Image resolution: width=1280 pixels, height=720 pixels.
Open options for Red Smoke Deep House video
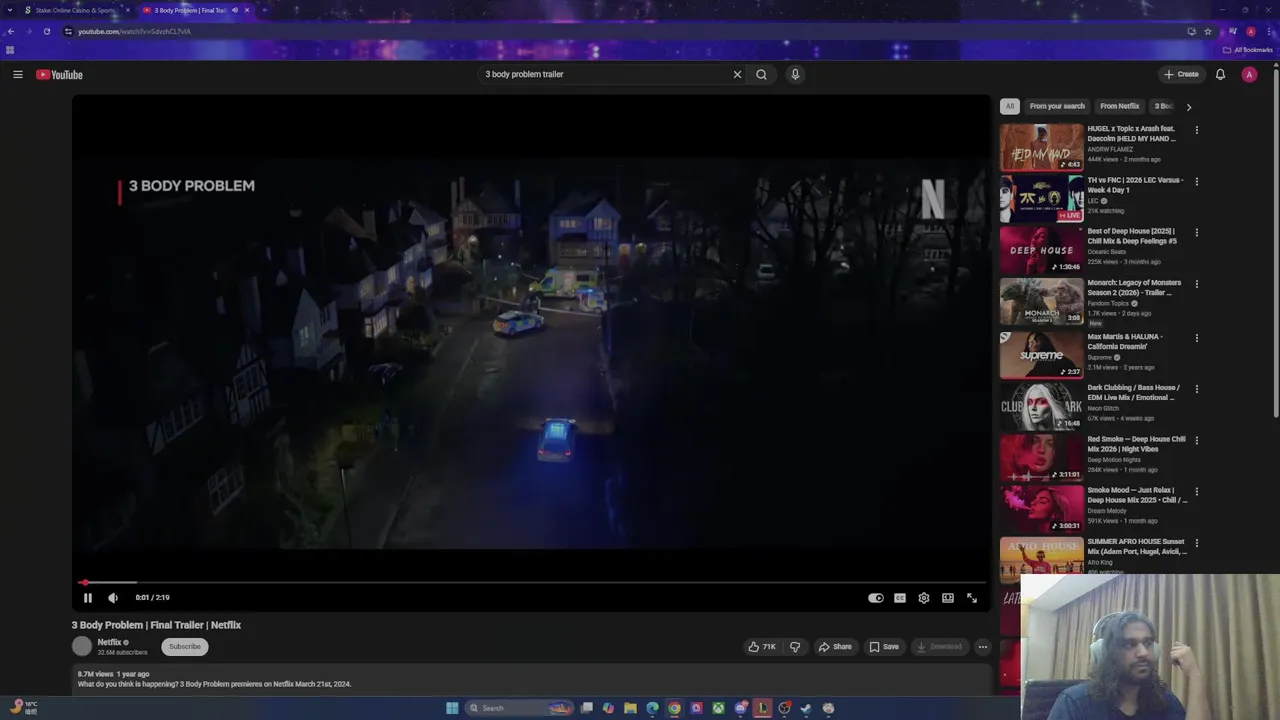[x=1196, y=440]
